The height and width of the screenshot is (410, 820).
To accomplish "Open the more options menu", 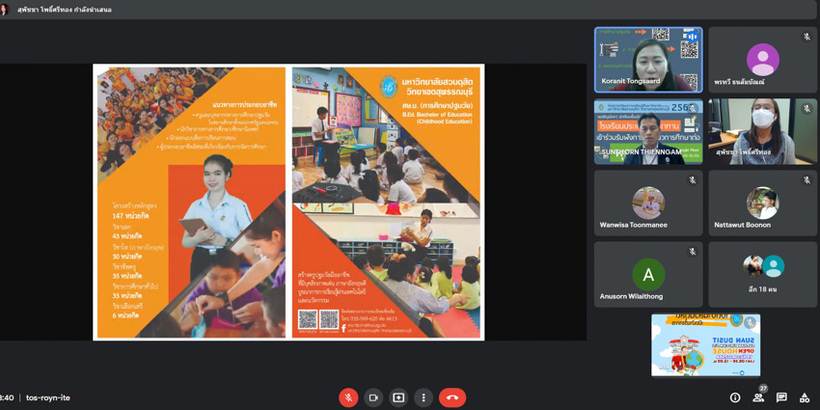I will pyautogui.click(x=423, y=397).
